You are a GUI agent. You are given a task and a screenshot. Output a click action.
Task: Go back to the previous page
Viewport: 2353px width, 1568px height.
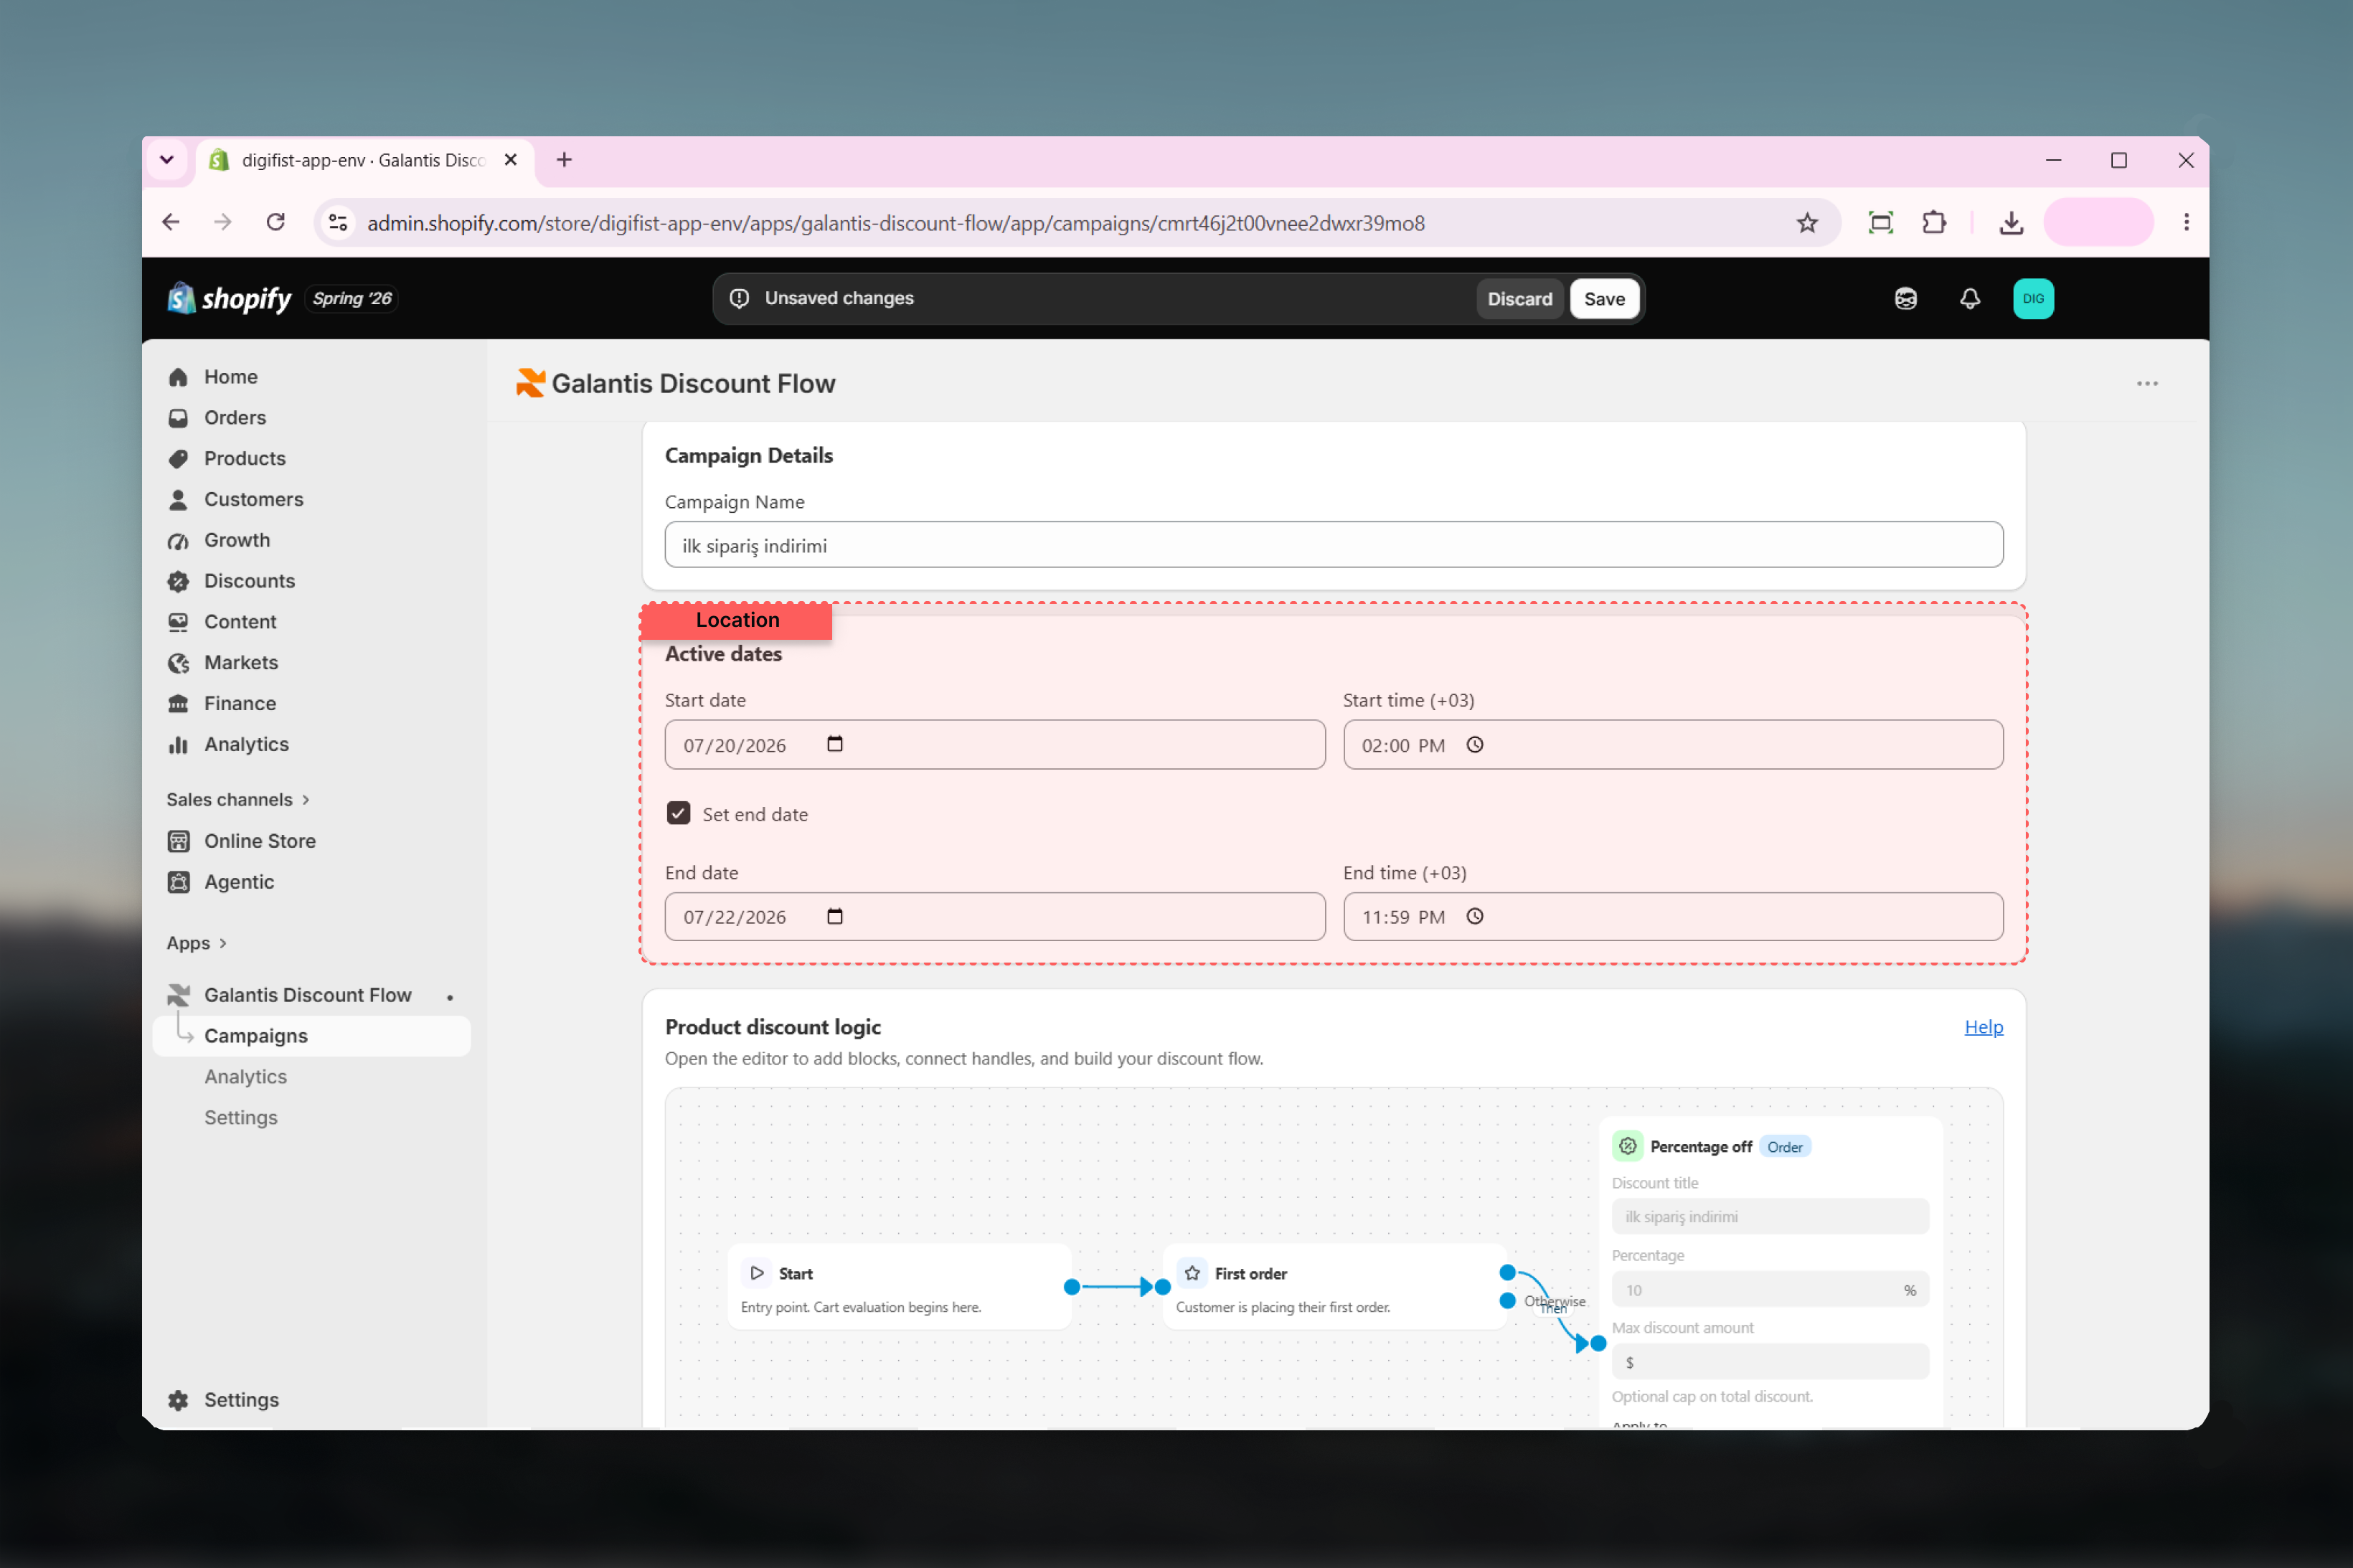(171, 222)
